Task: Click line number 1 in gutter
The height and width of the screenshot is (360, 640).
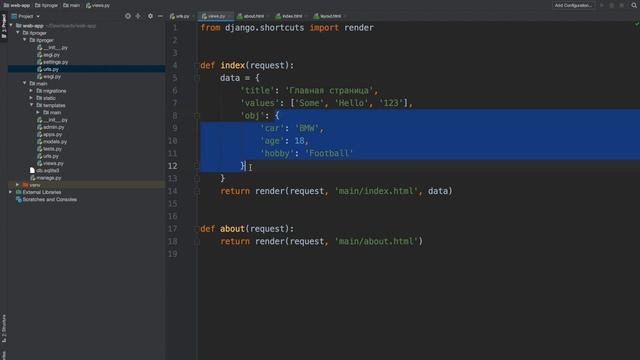Action: [x=175, y=28]
